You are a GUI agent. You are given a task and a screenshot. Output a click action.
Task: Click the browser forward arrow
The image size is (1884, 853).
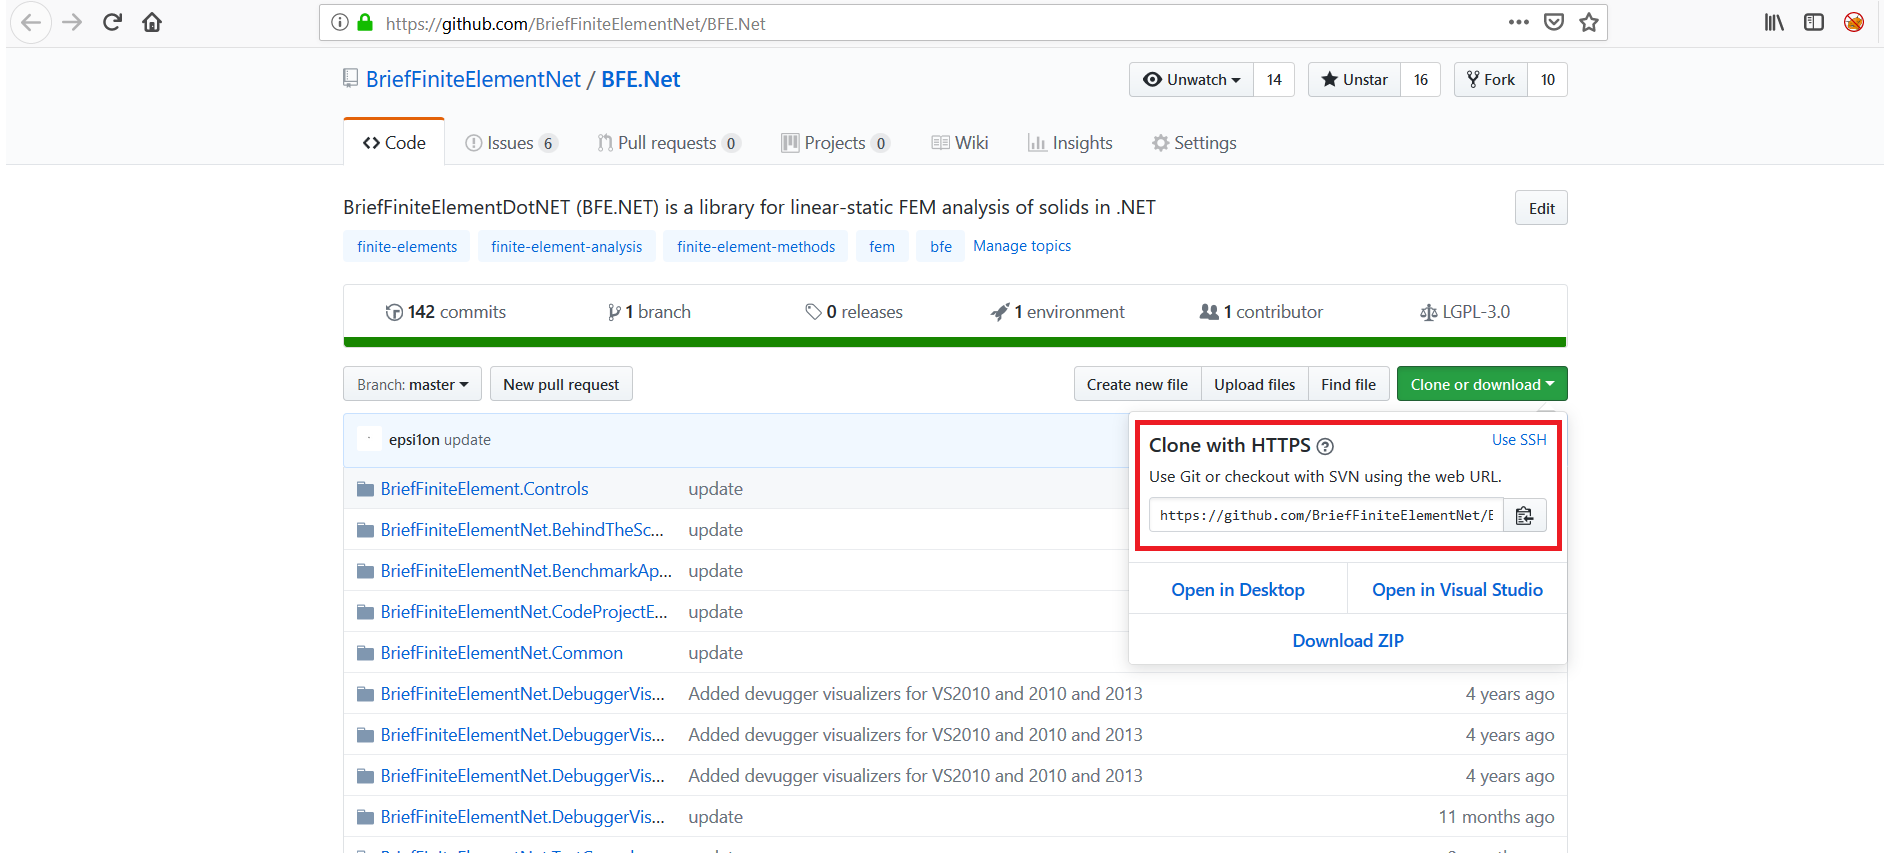point(72,22)
